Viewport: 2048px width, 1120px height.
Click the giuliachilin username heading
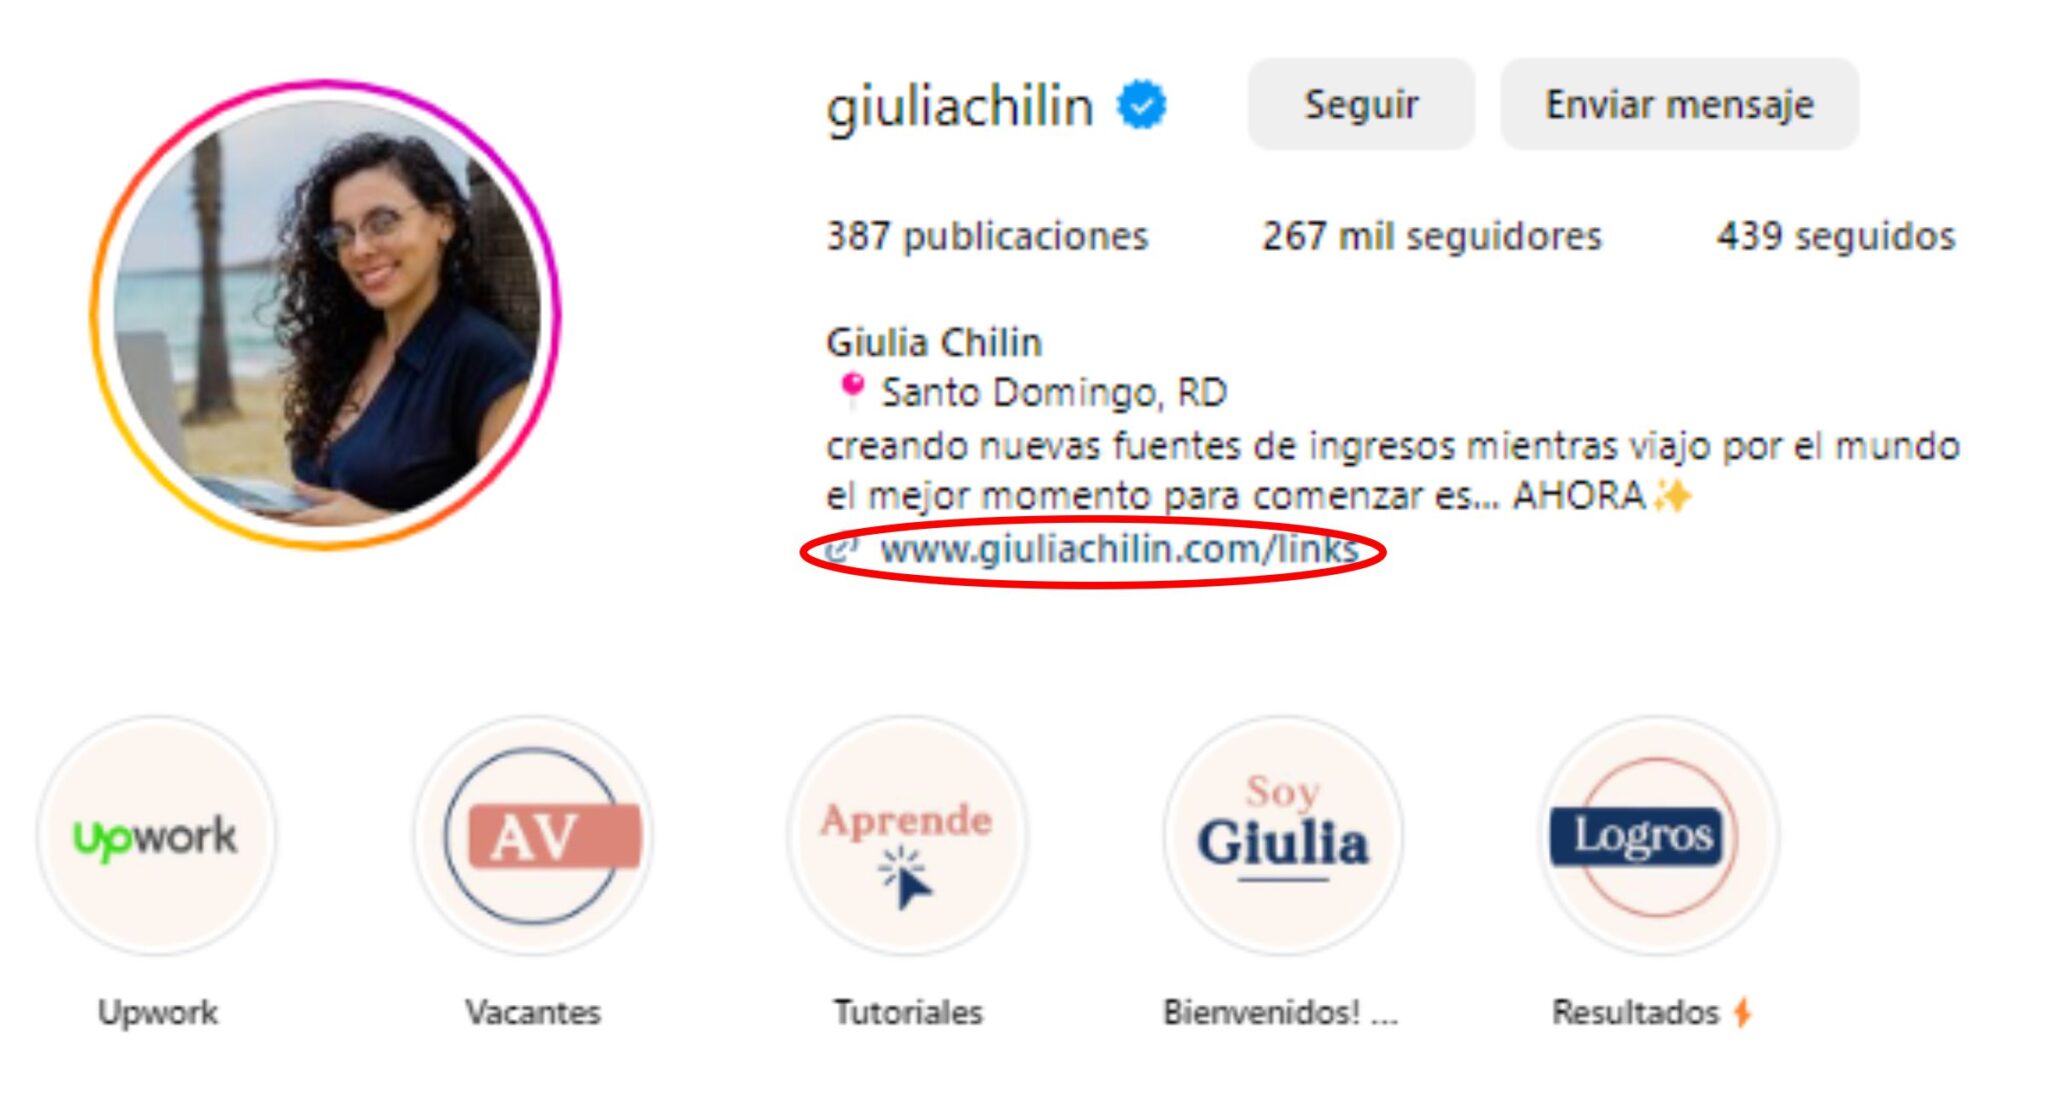point(960,106)
